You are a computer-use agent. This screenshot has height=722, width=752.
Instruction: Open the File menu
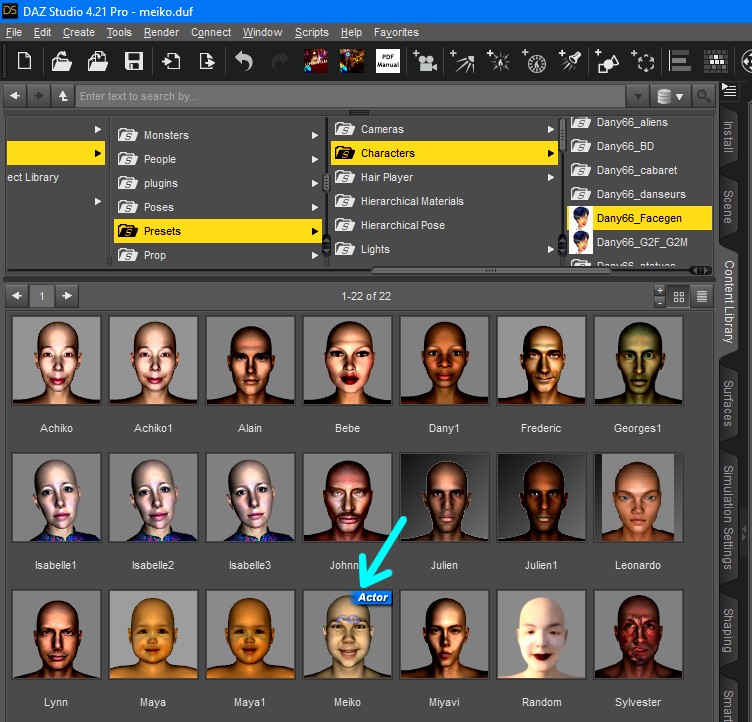coord(14,32)
